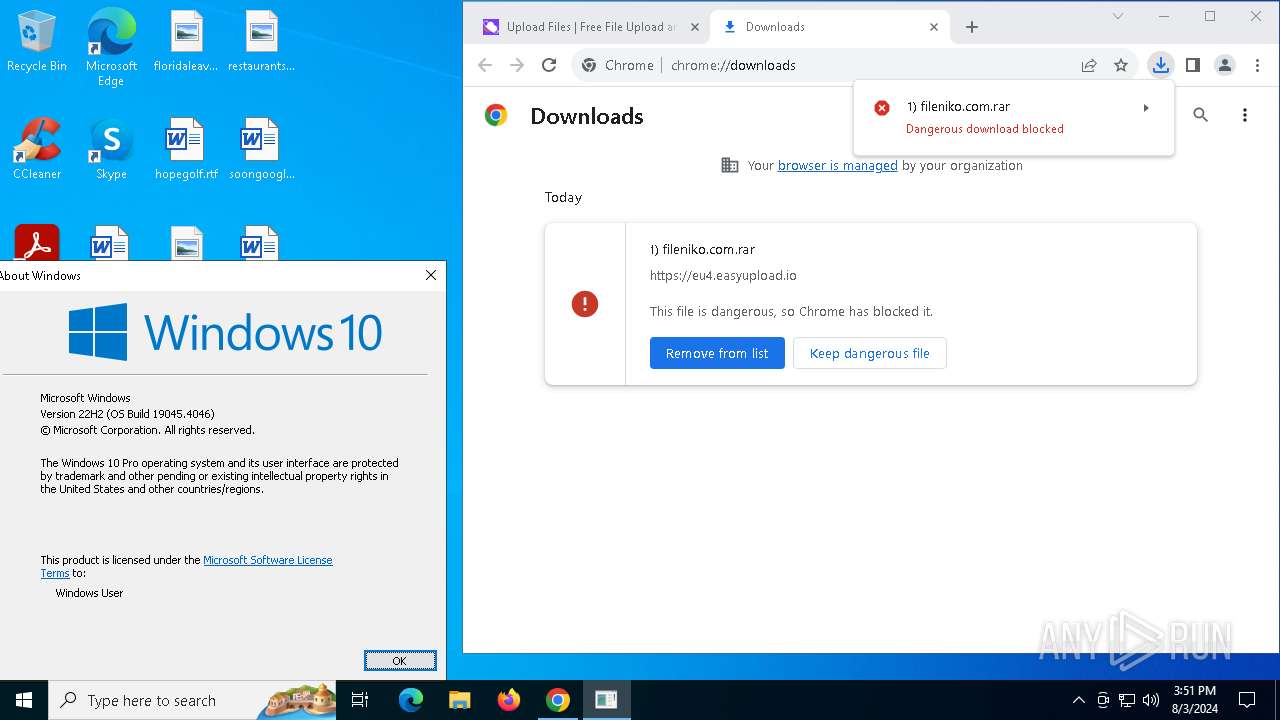Select soongoogl... document on desktop
This screenshot has height=720, width=1280.
click(x=261, y=149)
